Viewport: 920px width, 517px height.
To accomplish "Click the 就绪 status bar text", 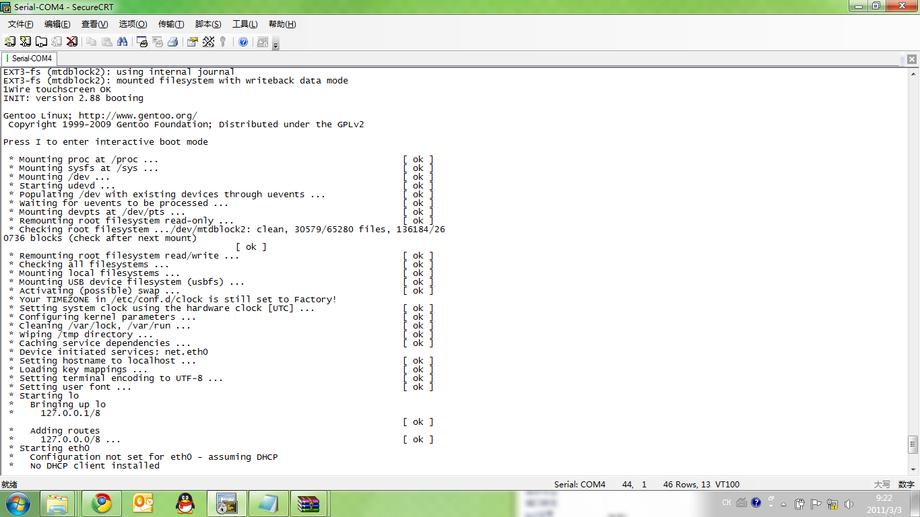I will (9, 485).
